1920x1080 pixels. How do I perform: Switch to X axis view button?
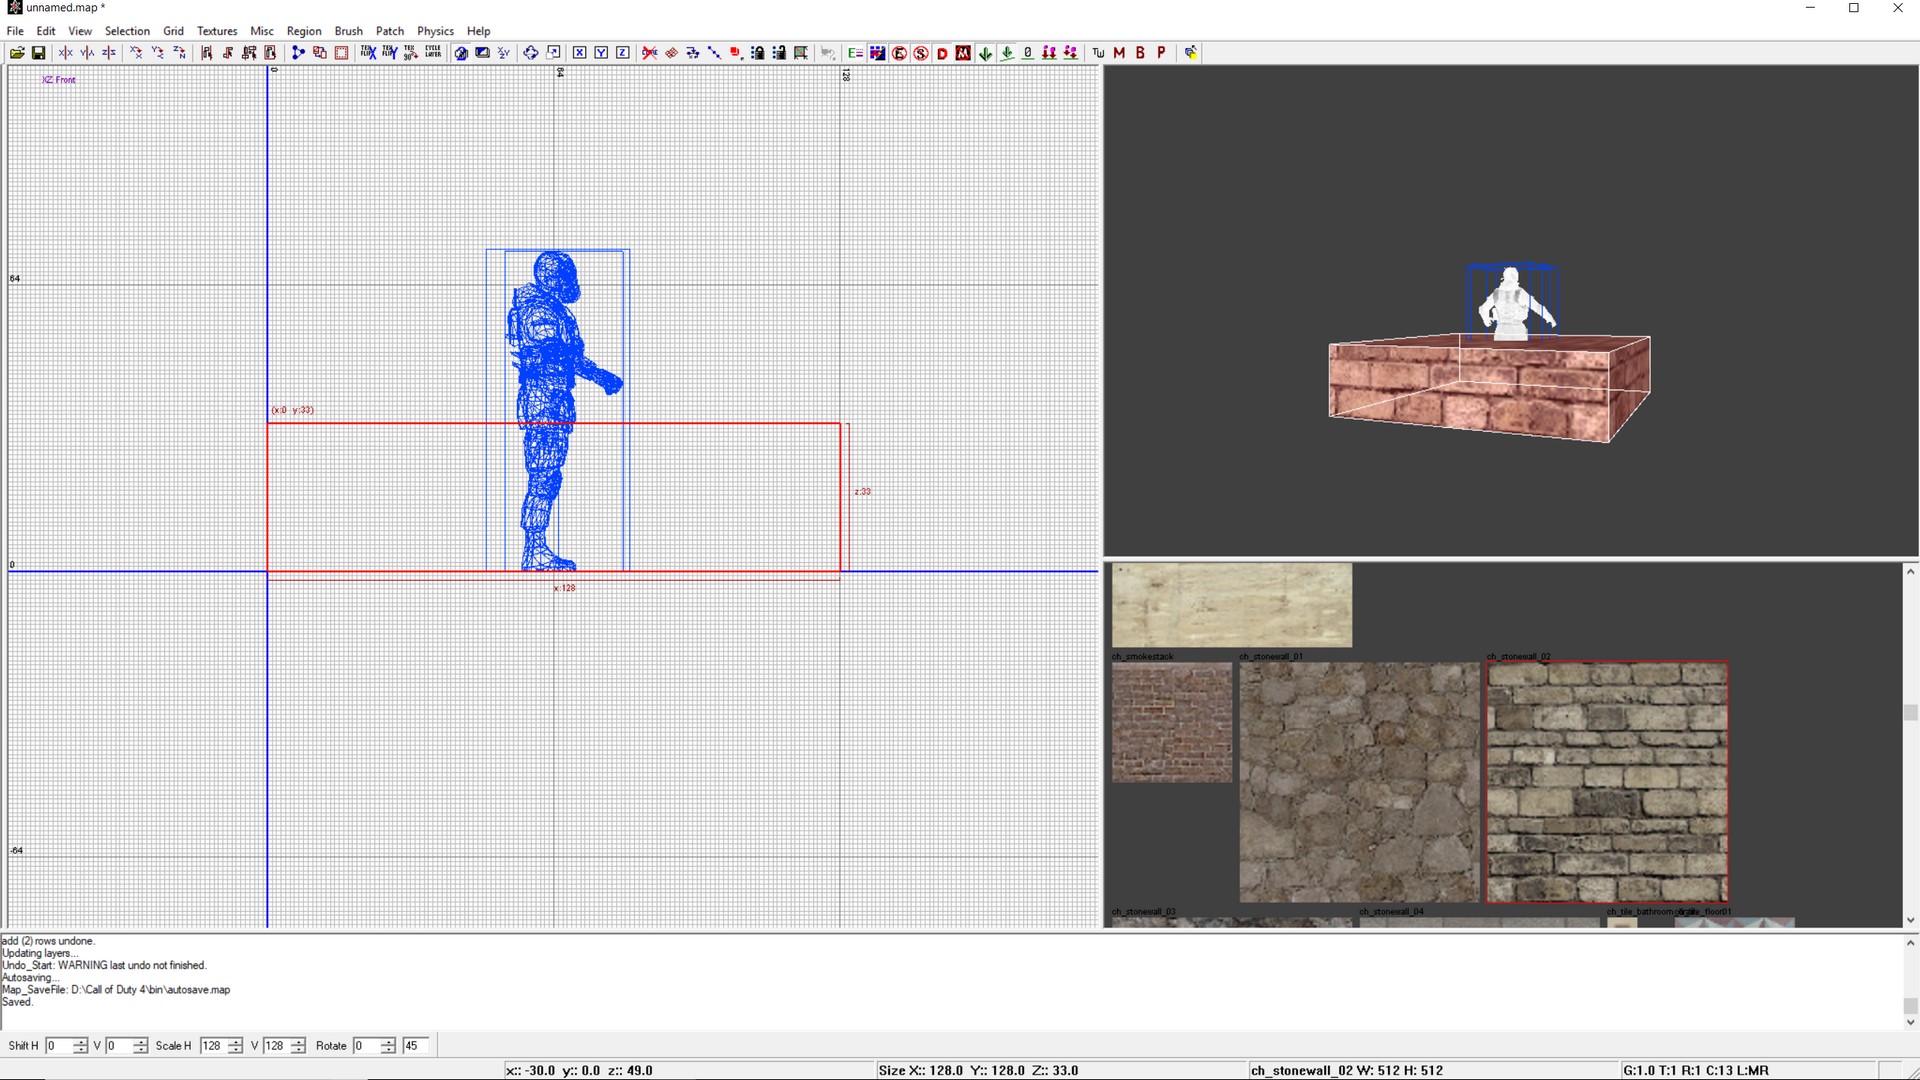[x=579, y=53]
